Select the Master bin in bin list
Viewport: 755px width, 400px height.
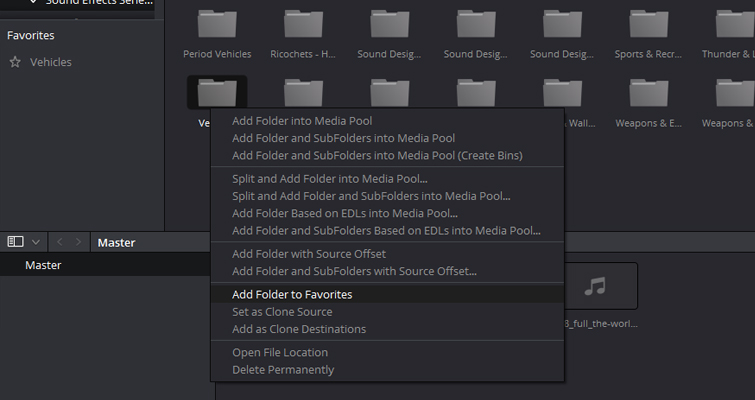(x=43, y=265)
